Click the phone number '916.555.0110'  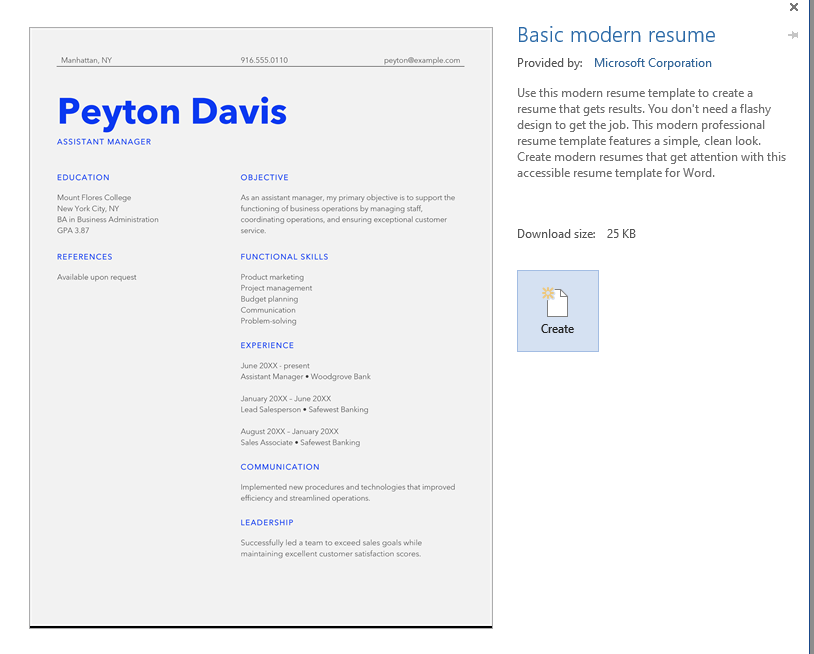point(264,60)
